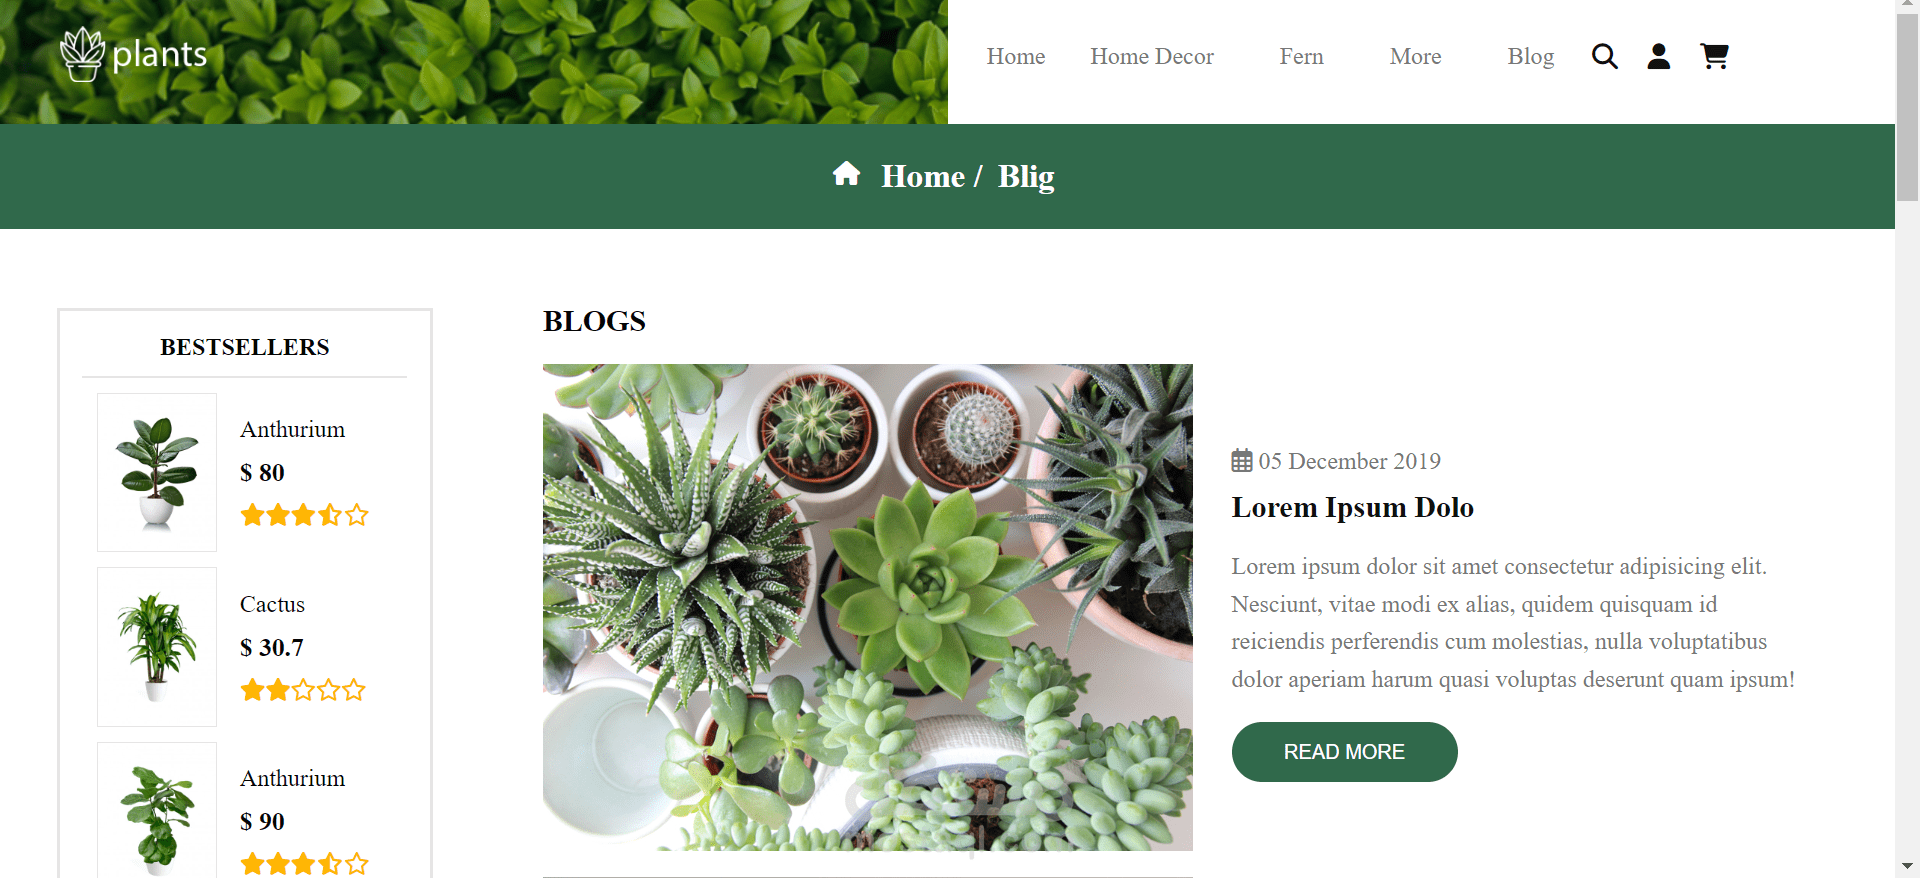
Task: Open the first Anthurium product thumbnail
Action: (x=157, y=472)
